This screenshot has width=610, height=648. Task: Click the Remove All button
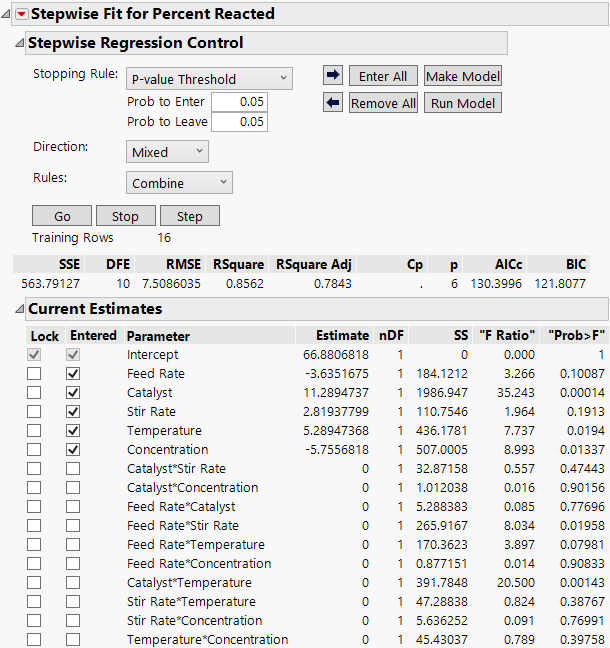coord(383,103)
